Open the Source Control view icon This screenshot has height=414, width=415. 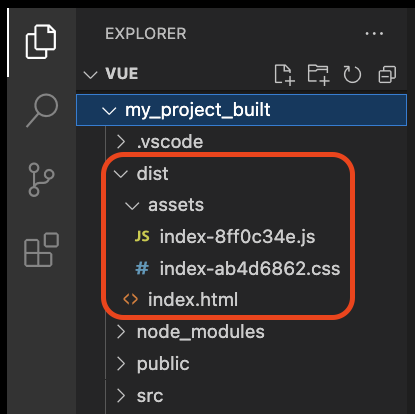point(41,179)
